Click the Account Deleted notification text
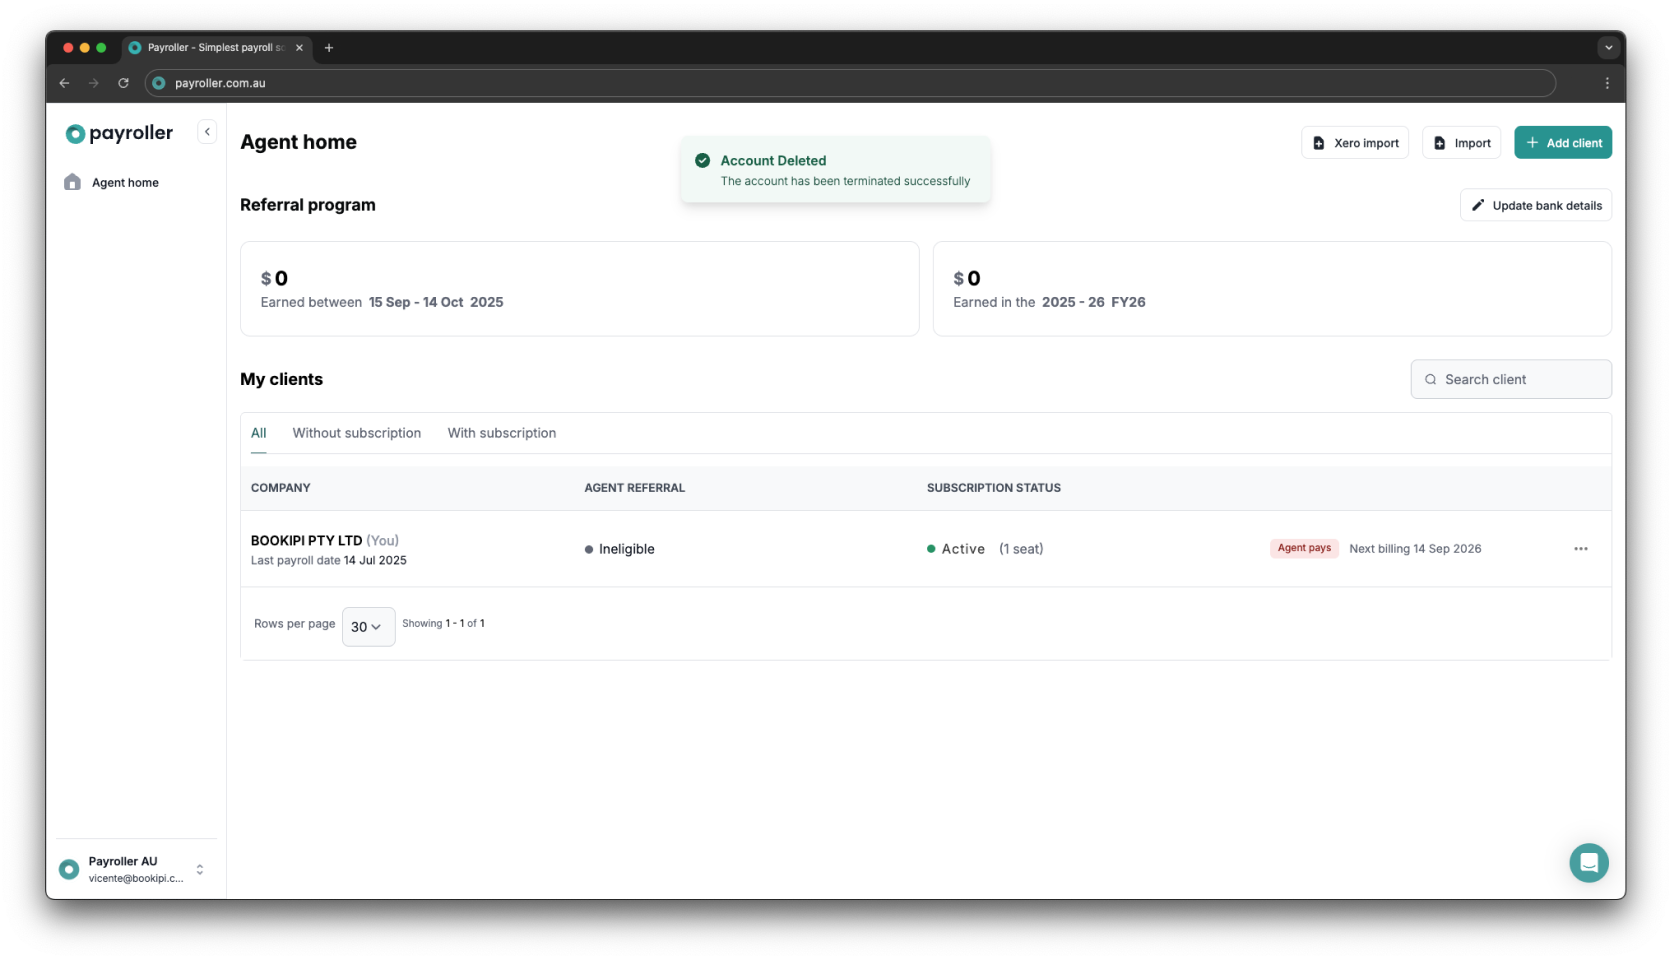The width and height of the screenshot is (1672, 960). point(845,170)
